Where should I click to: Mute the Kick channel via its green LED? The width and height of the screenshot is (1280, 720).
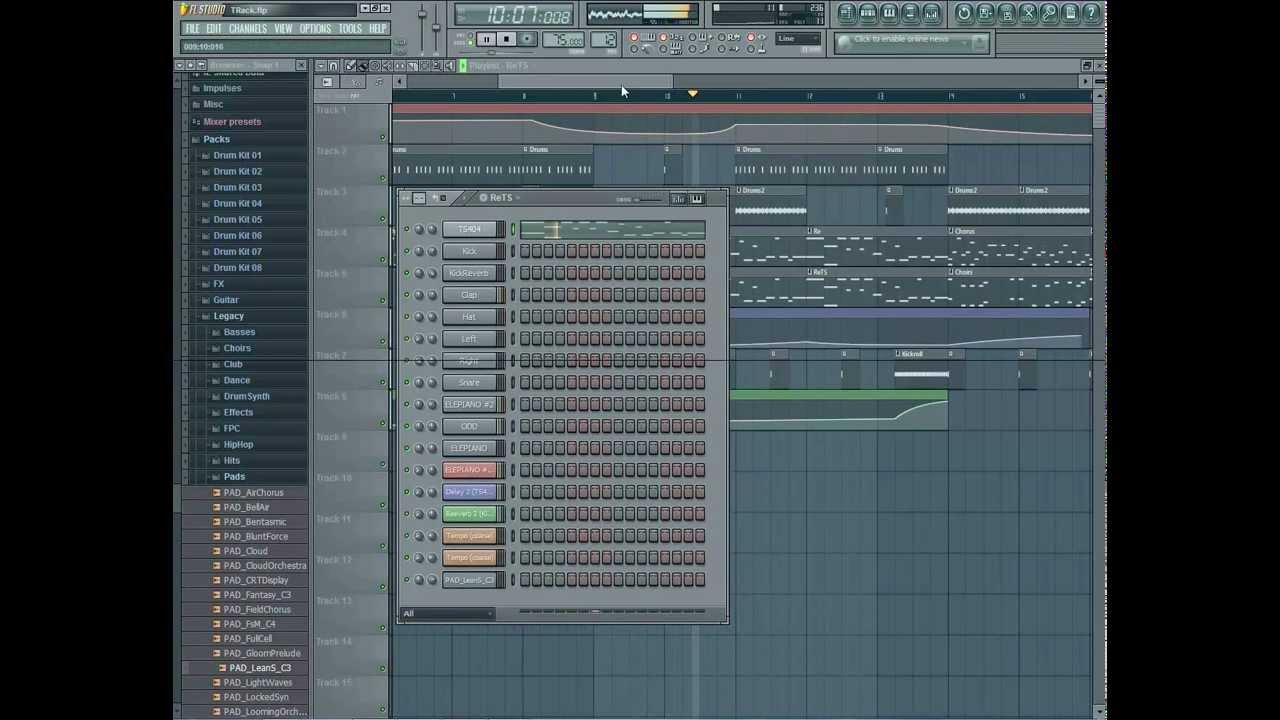click(x=407, y=252)
